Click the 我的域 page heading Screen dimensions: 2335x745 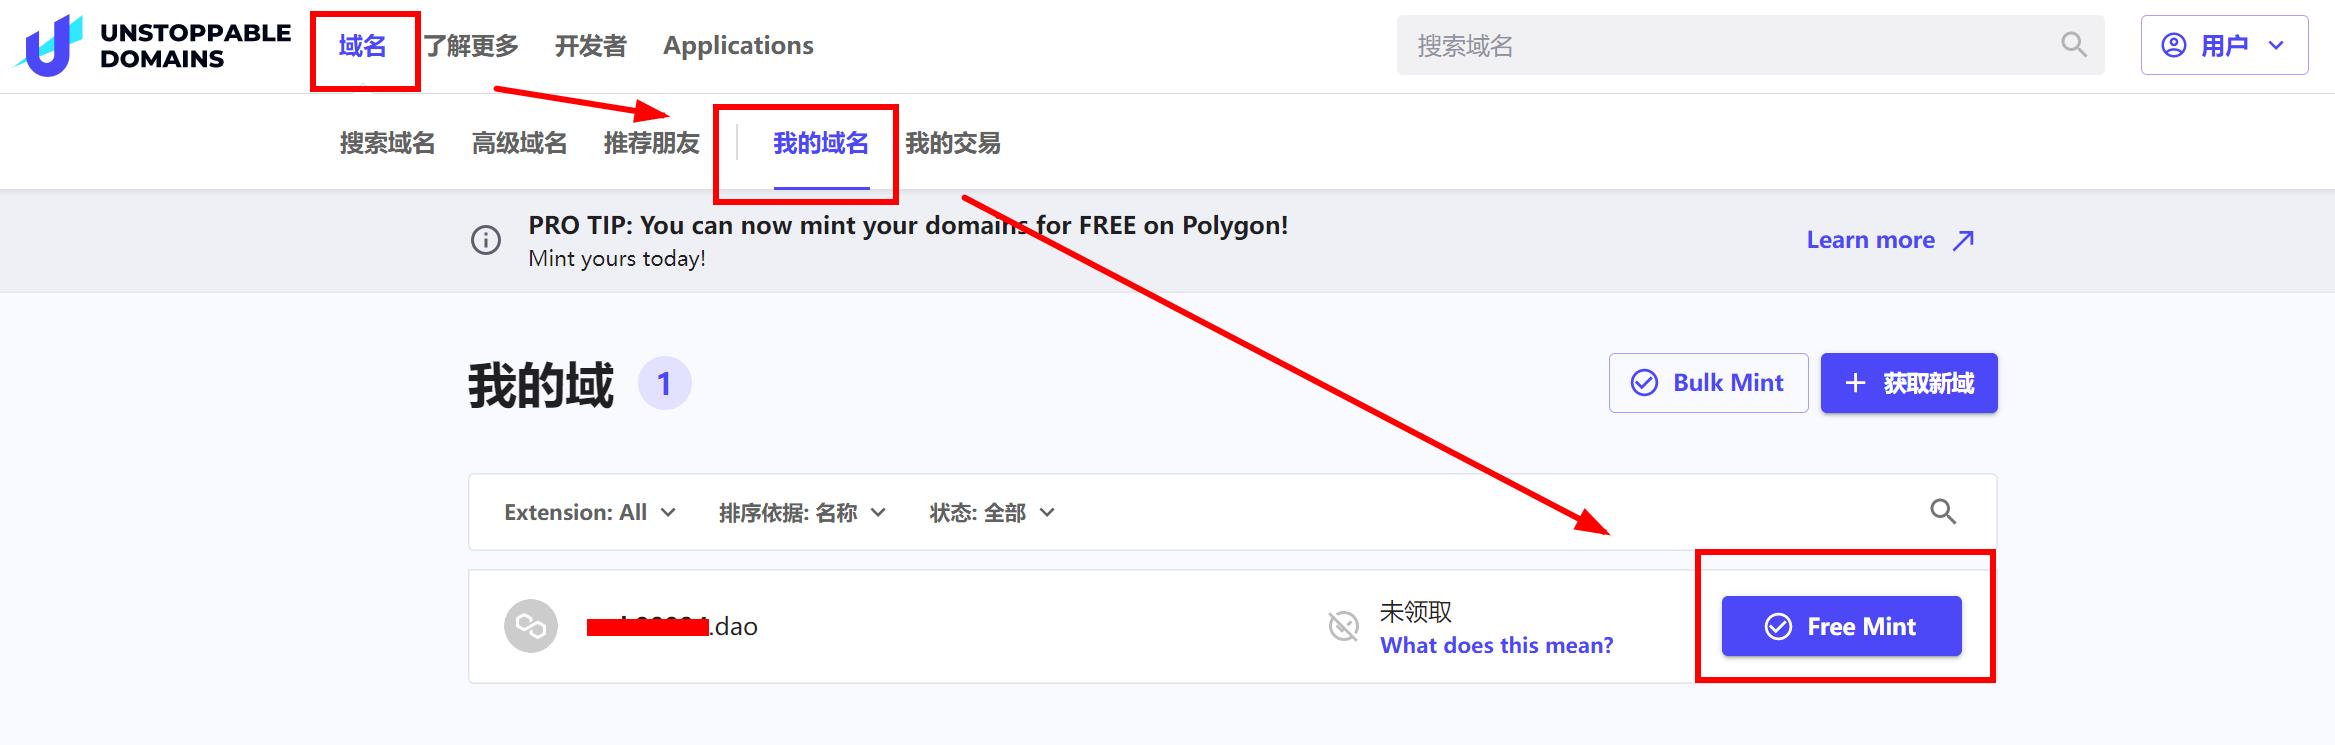541,385
